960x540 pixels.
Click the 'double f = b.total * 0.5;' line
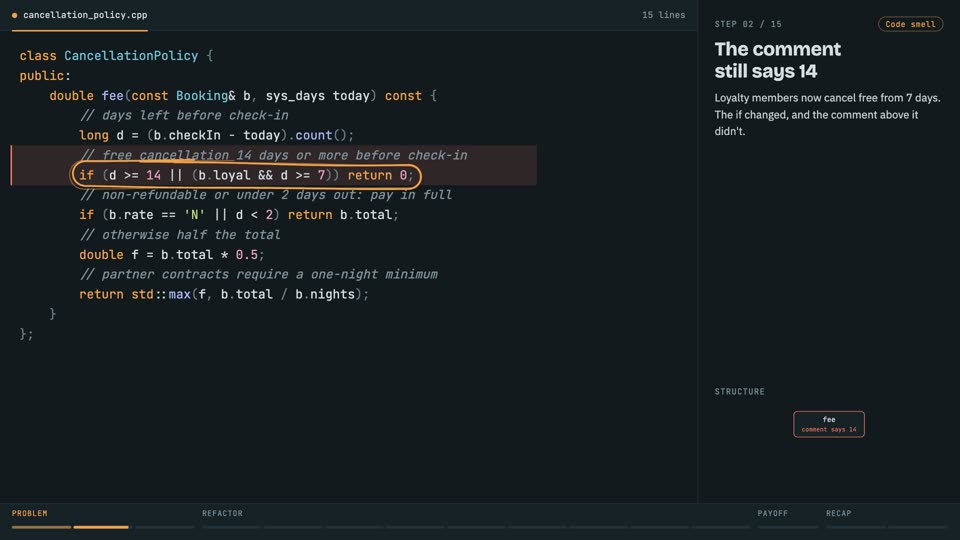click(171, 255)
